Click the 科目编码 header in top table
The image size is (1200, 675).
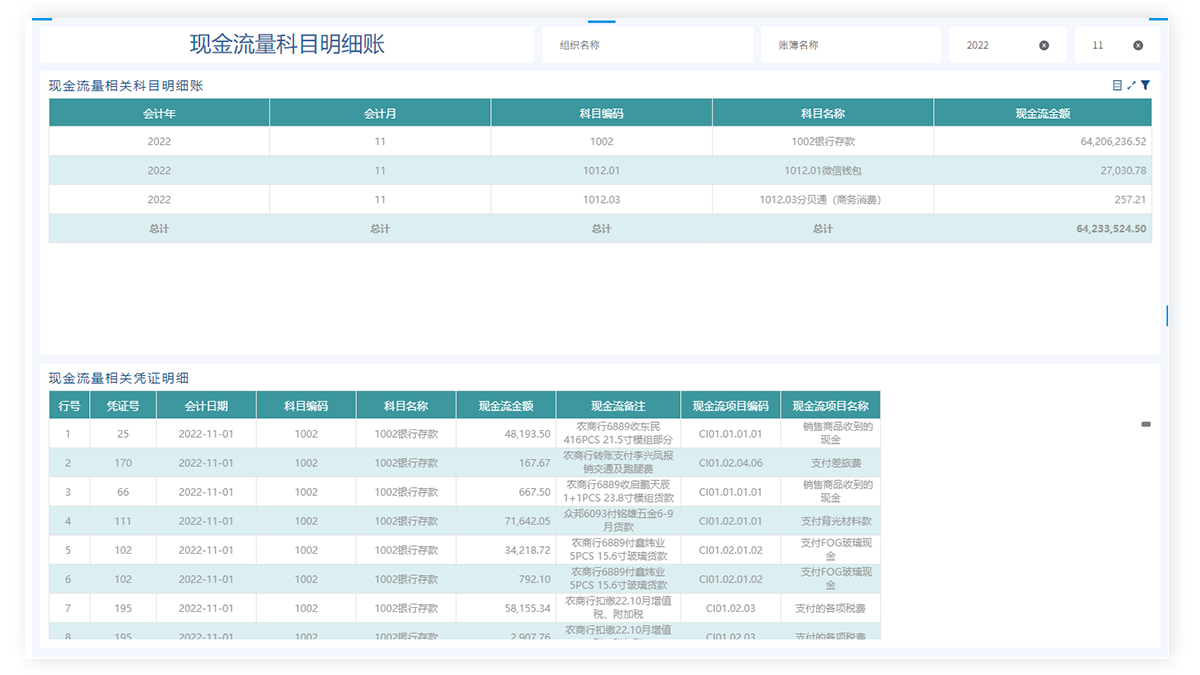[601, 113]
